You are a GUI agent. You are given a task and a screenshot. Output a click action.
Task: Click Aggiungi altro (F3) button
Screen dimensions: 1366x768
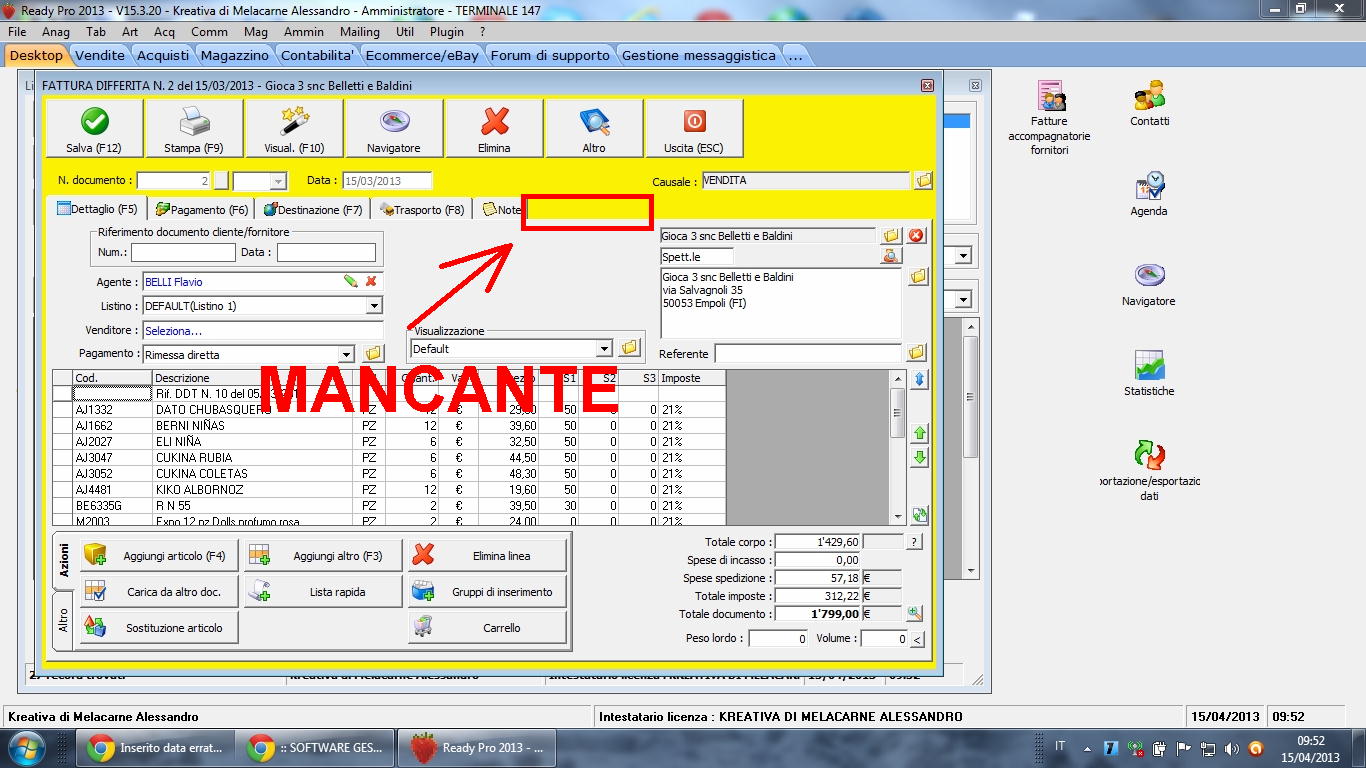[x=322, y=555]
